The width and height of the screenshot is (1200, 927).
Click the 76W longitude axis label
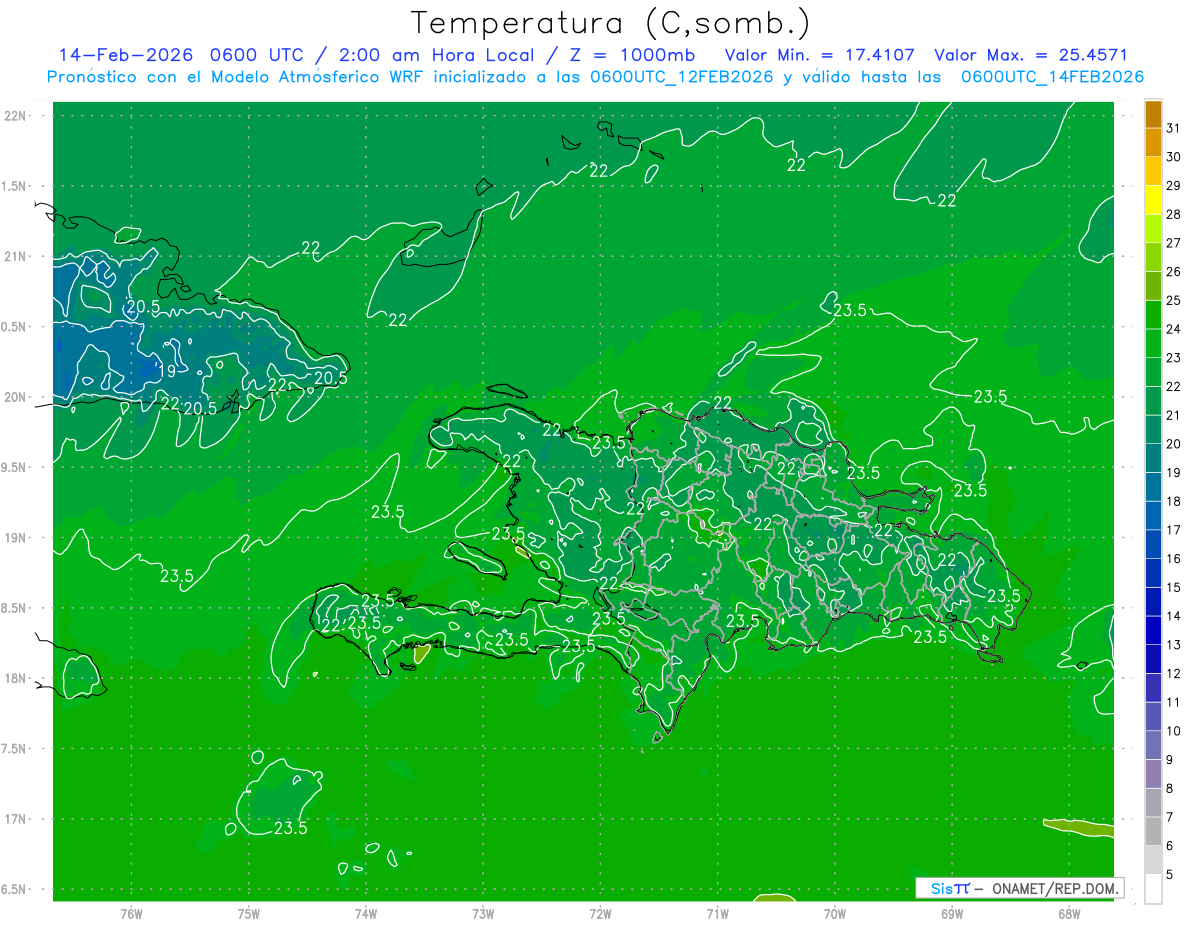click(x=131, y=913)
